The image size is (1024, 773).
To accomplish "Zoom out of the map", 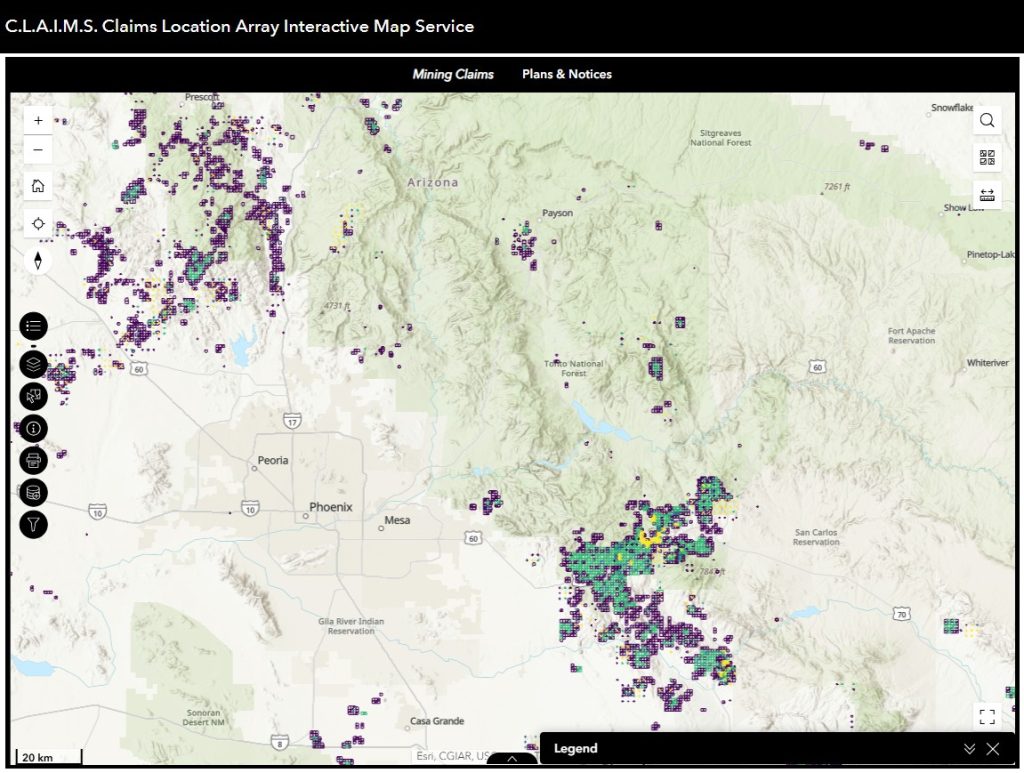I will [38, 151].
